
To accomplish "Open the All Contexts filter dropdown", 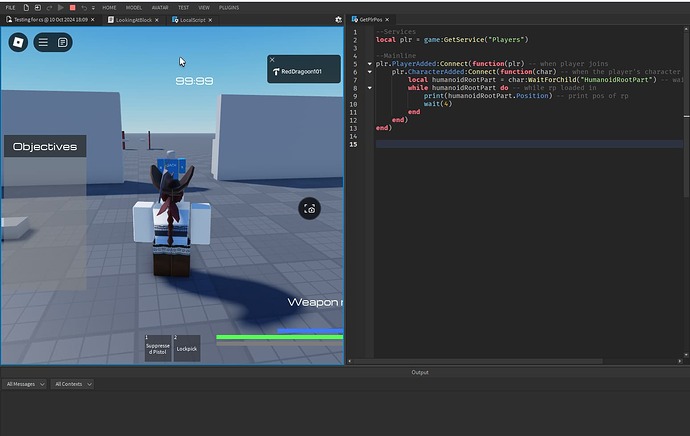I will tap(72, 384).
